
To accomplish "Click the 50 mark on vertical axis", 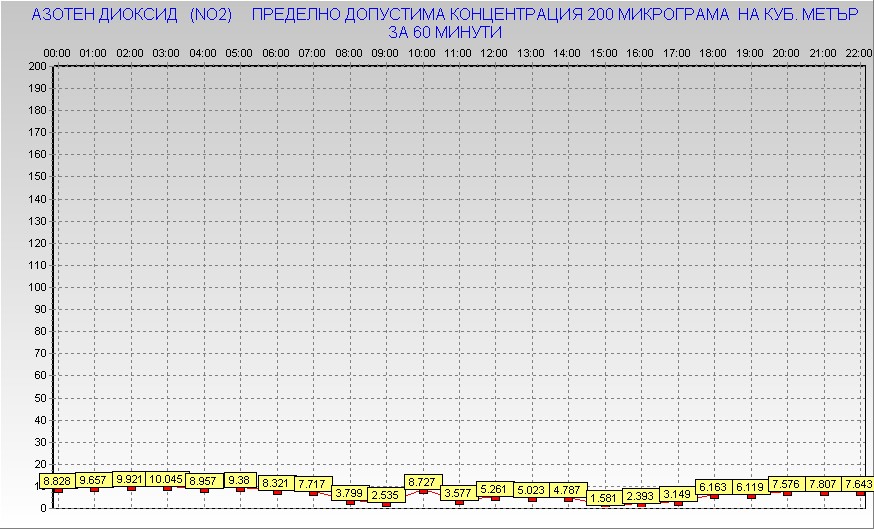I will 40,397.
